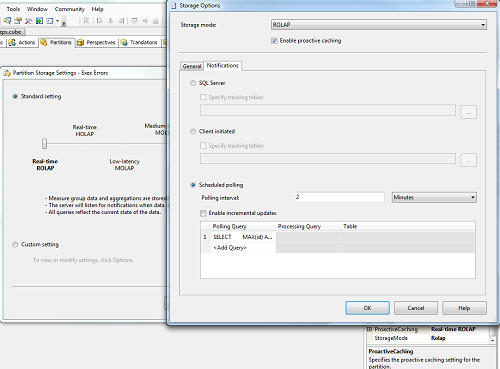Open the Actions cube designer tab

point(22,43)
